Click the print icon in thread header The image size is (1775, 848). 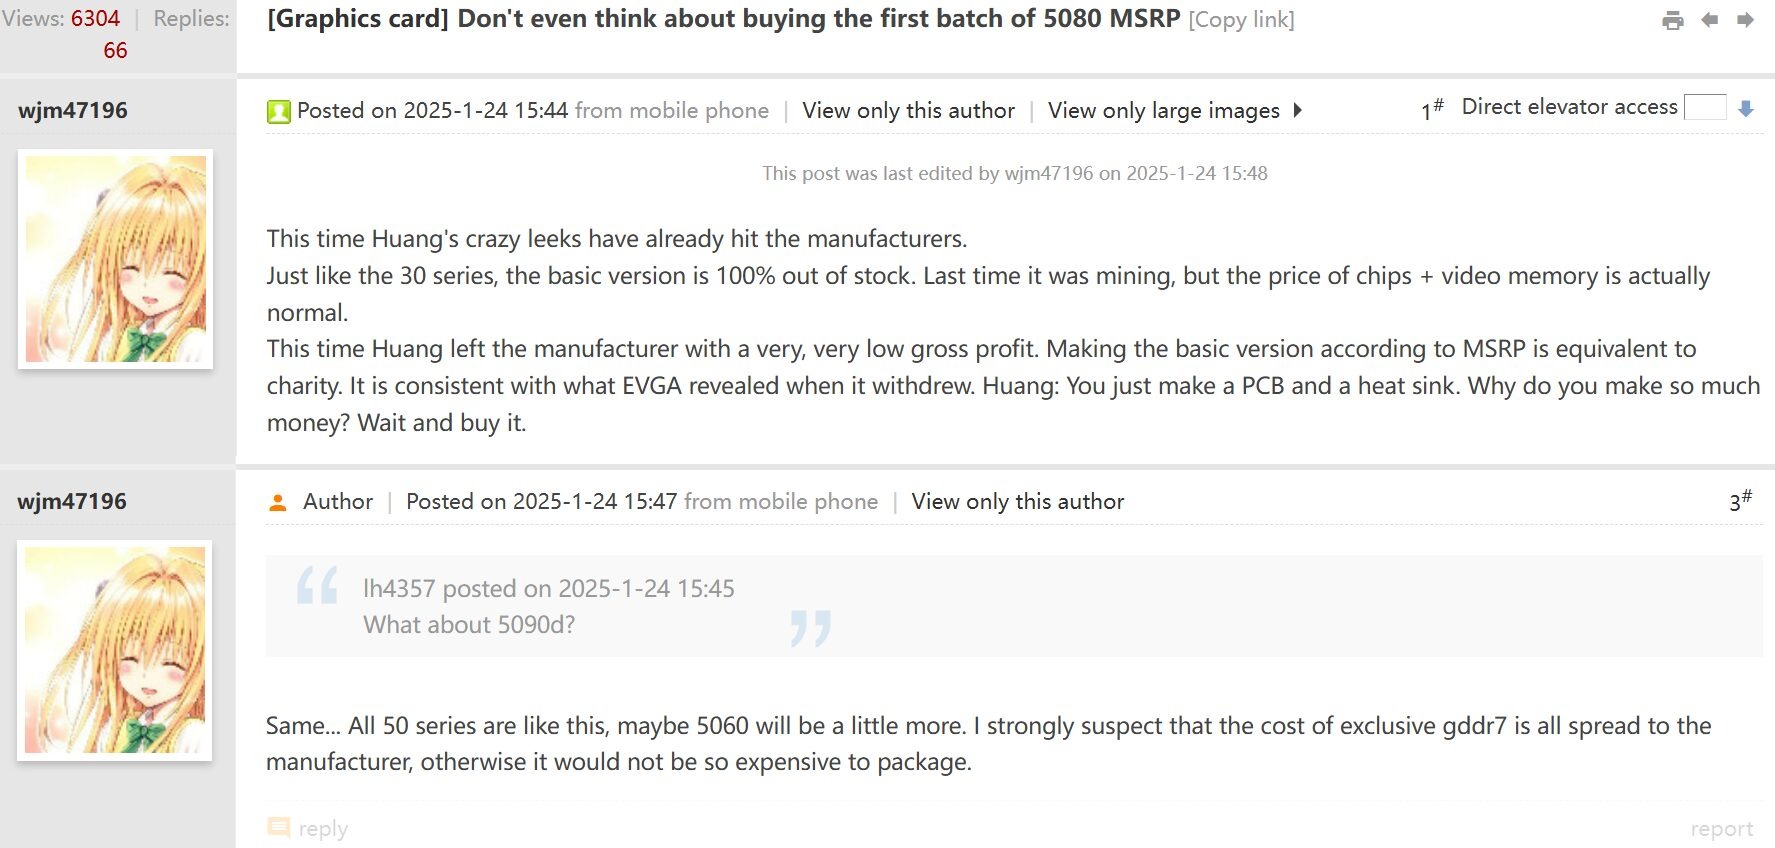(1672, 20)
